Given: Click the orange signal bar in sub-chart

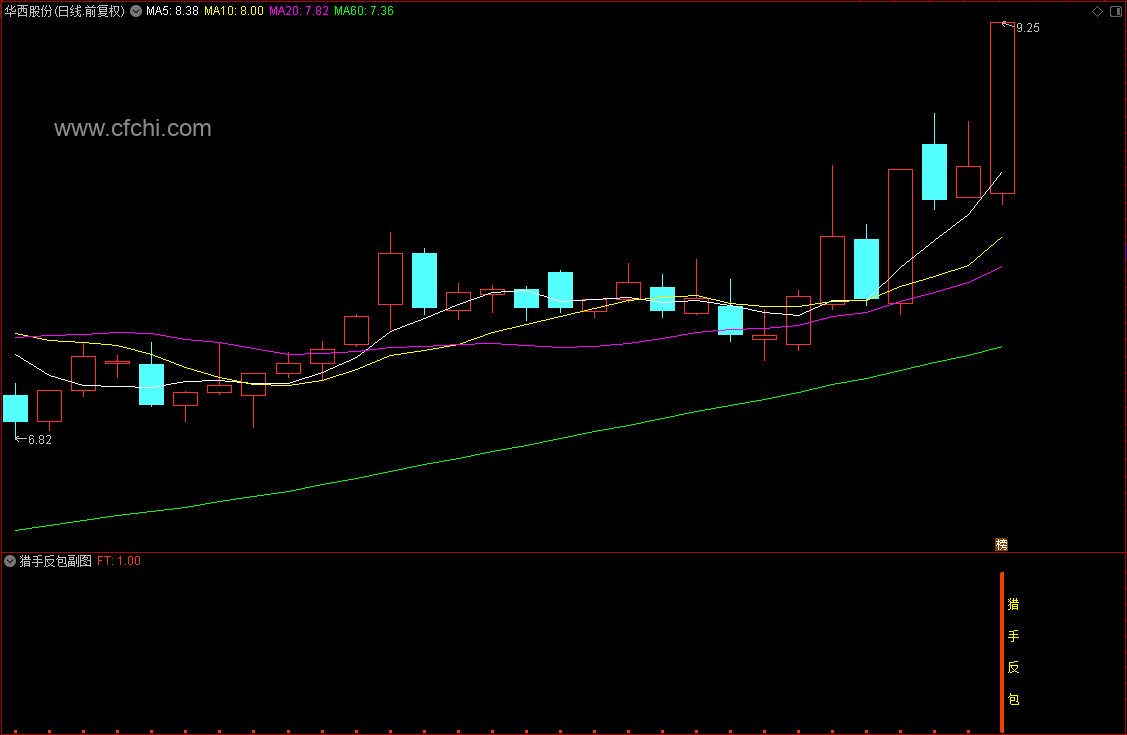Looking at the screenshot, I should pos(1002,652).
